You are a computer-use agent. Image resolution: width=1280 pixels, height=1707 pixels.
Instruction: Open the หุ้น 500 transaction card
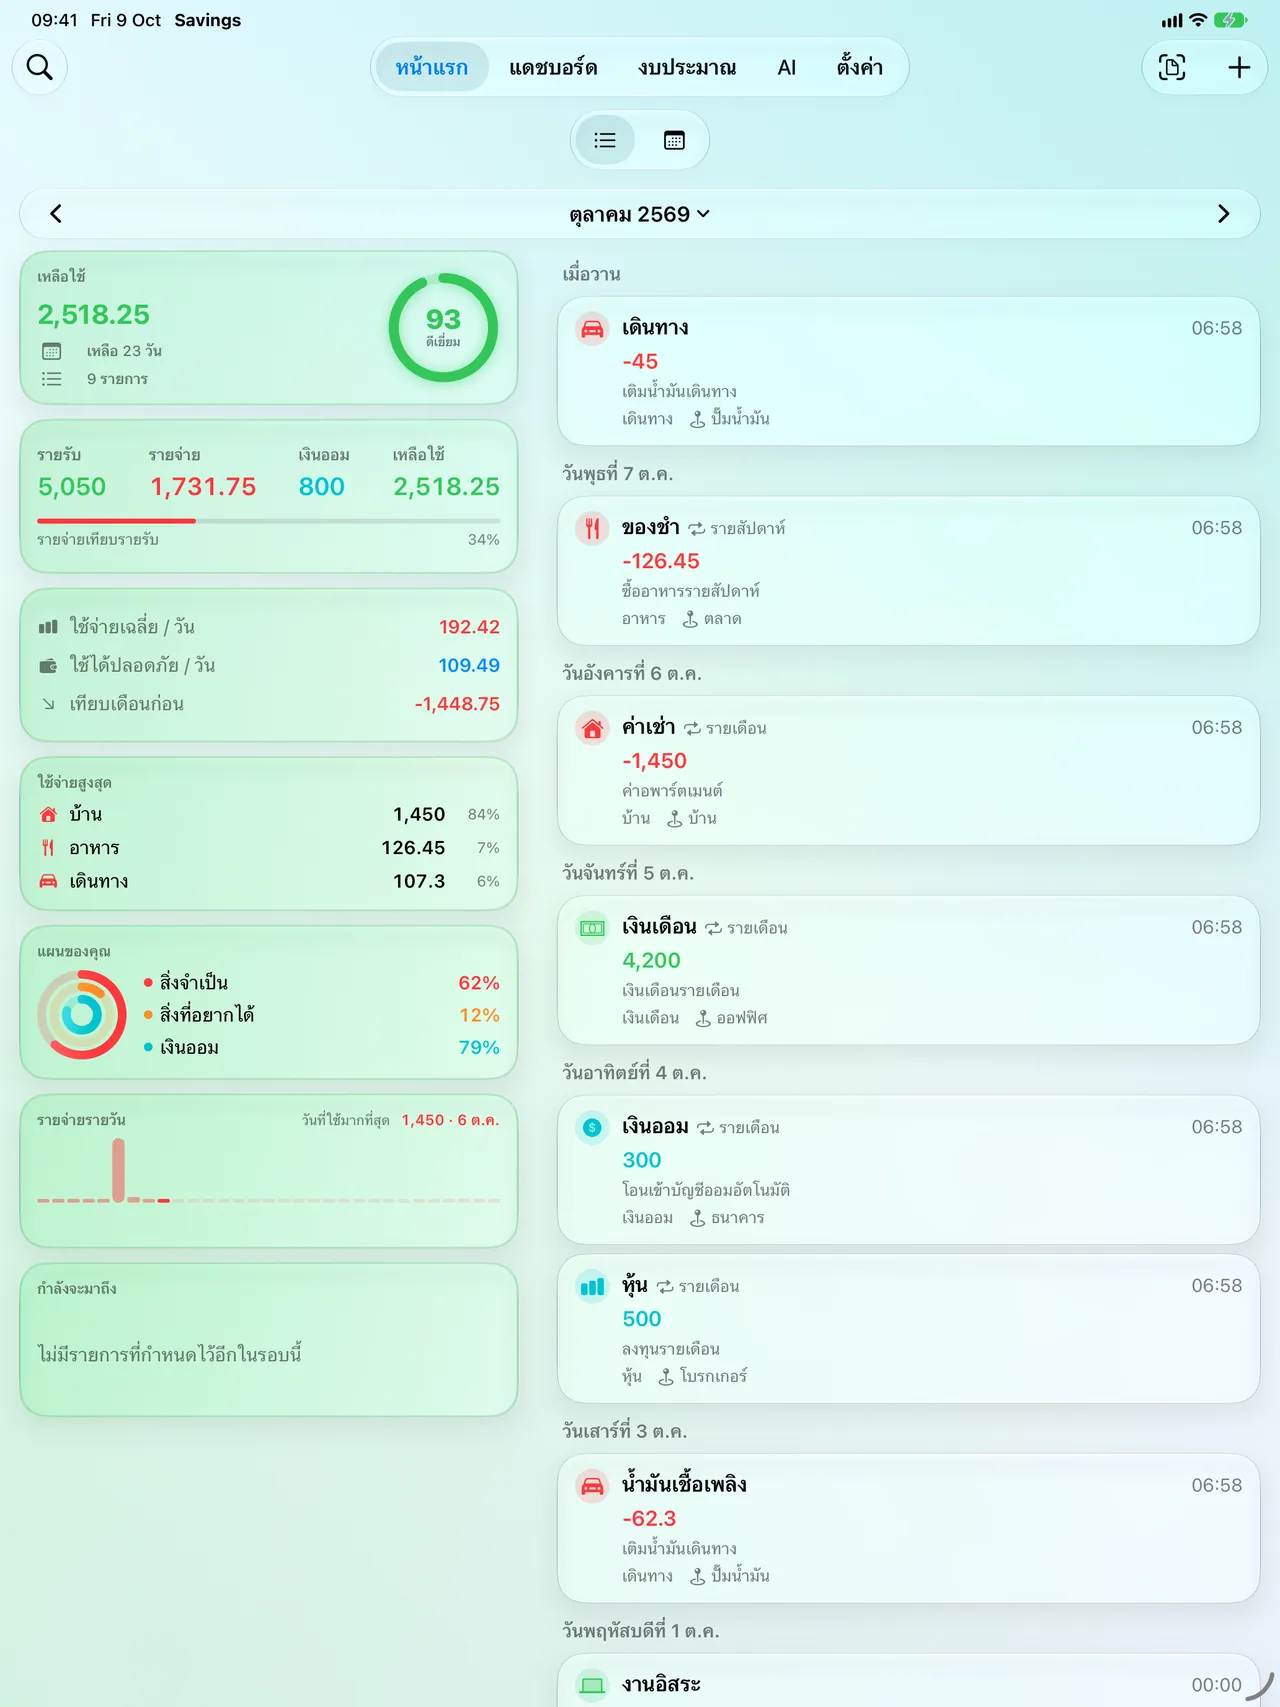click(908, 1329)
